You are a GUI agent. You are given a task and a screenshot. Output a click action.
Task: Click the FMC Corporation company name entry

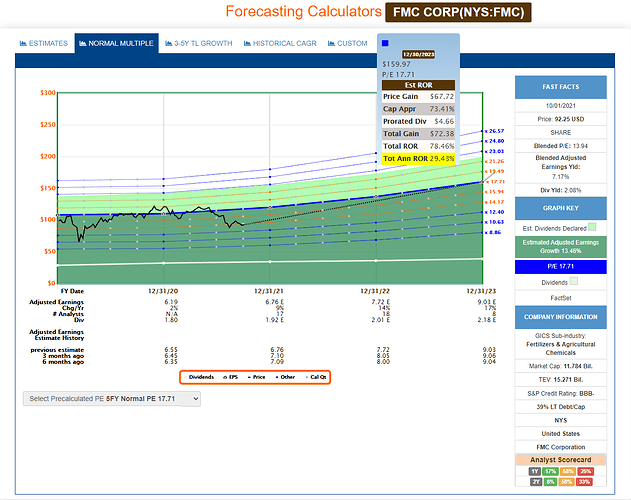tap(561, 447)
